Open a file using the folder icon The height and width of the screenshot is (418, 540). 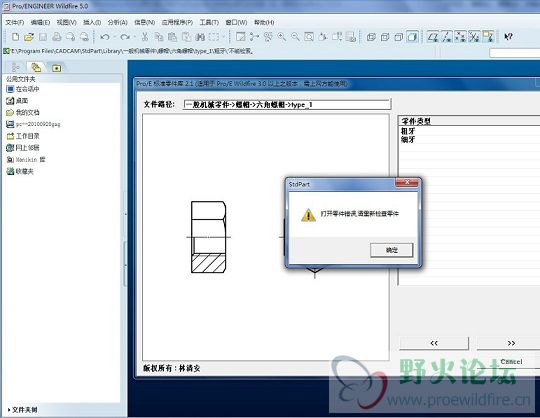click(29, 36)
